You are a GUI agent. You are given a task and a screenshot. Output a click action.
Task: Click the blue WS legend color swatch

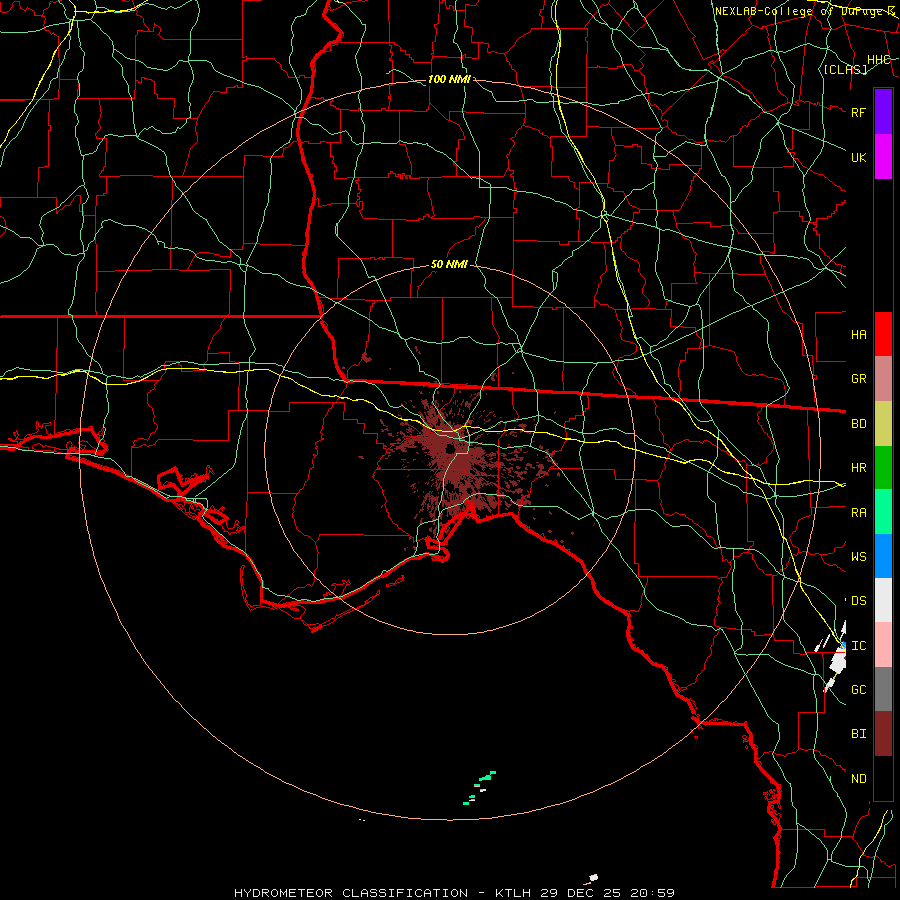[883, 556]
